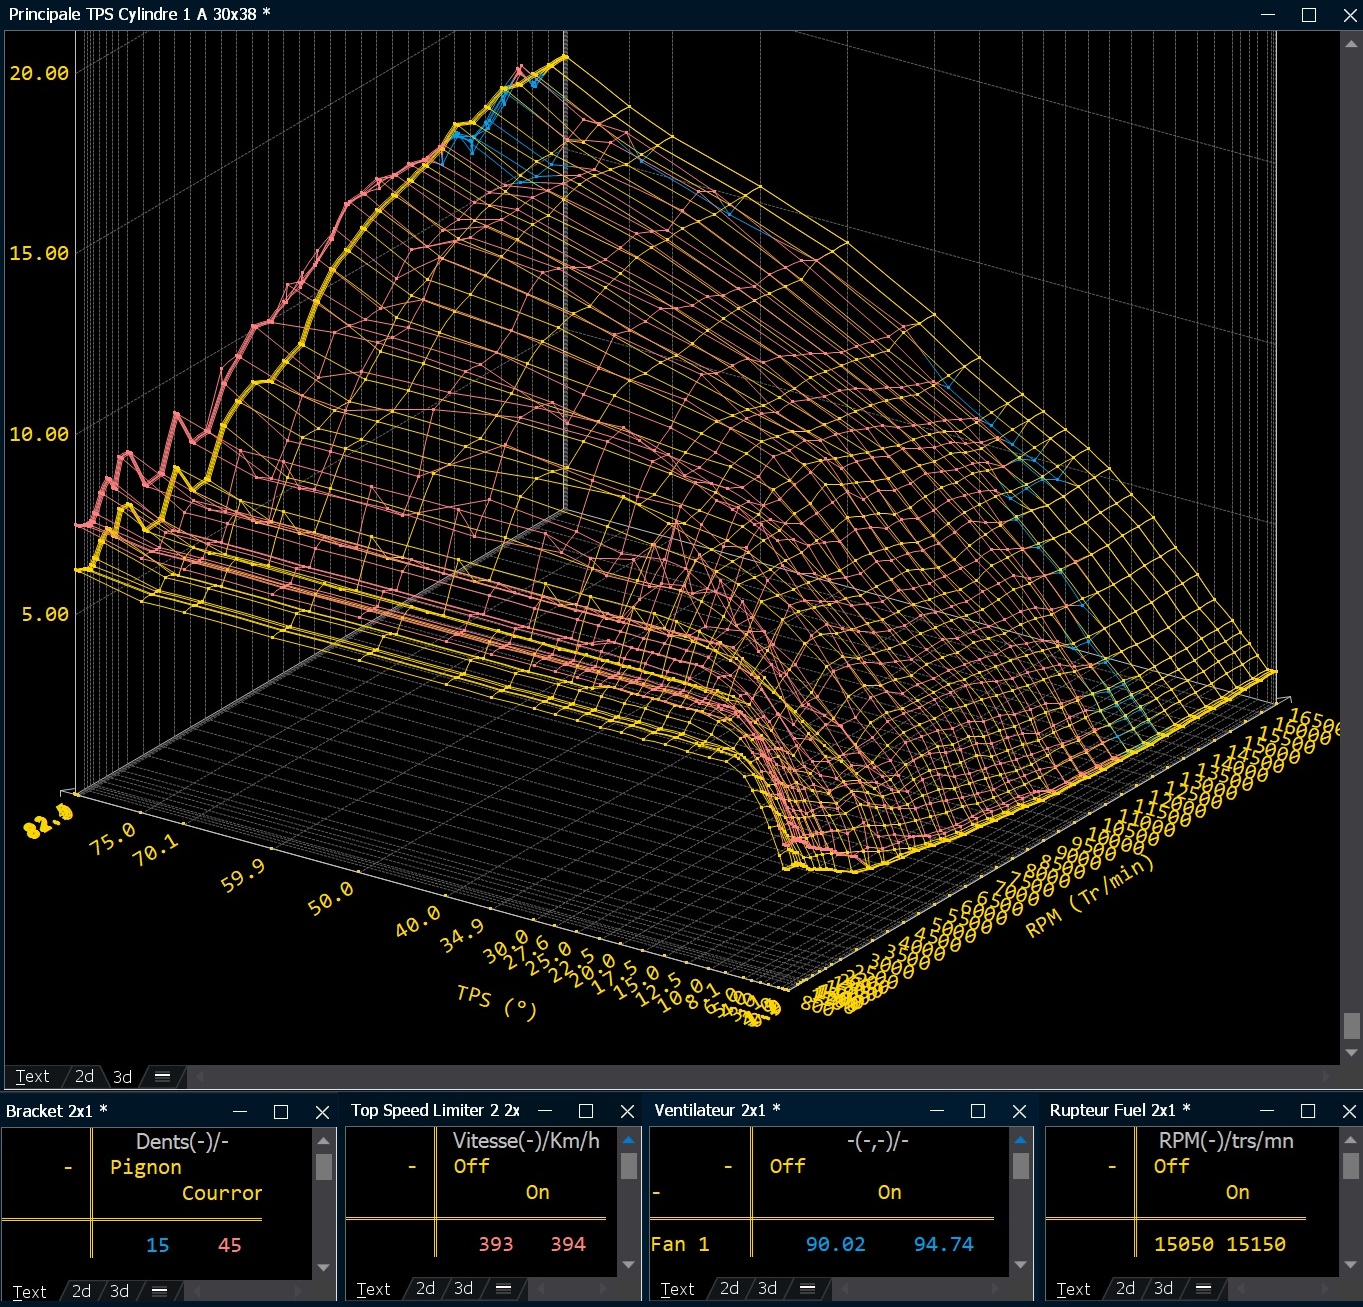Open the options icon in the Principale TPS panel
The width and height of the screenshot is (1363, 1307).
click(162, 1077)
